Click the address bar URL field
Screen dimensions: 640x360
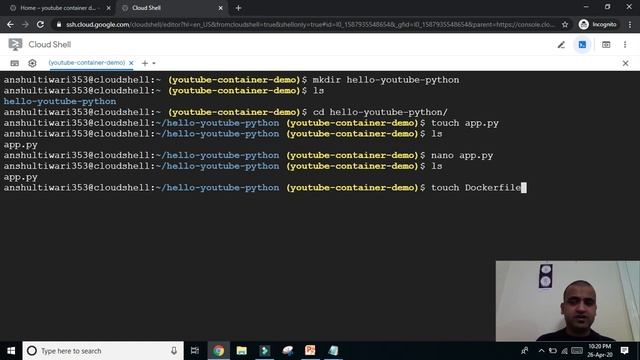tap(310, 24)
